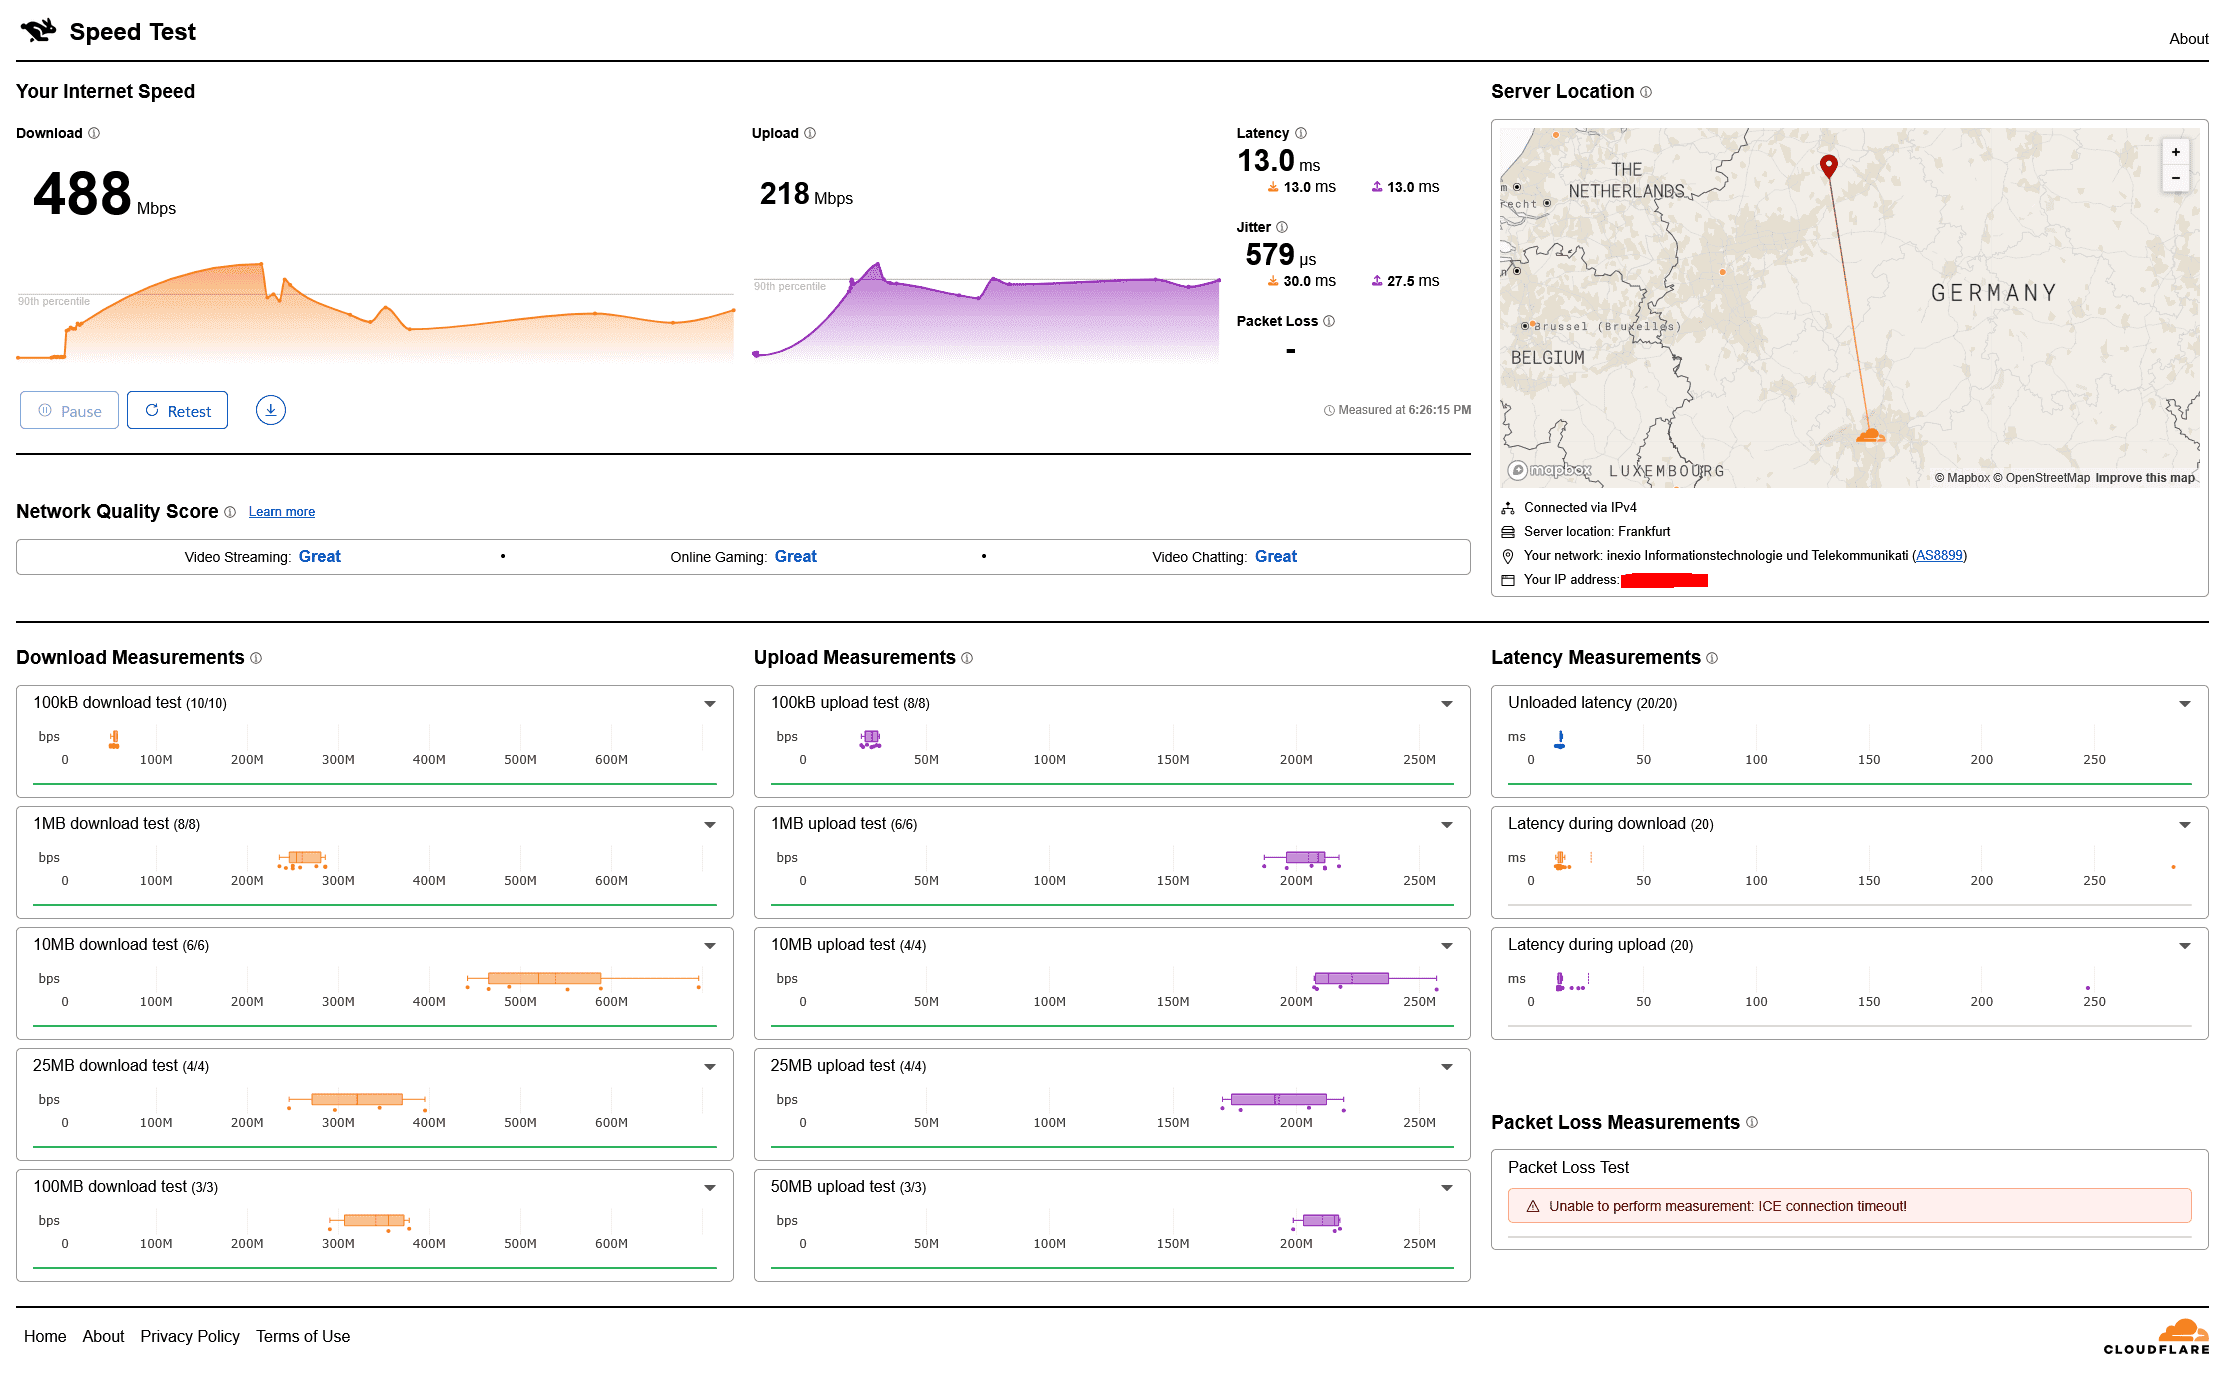The image size is (2225, 1373).
Task: Open the Jitter info icon
Action: (x=1282, y=227)
